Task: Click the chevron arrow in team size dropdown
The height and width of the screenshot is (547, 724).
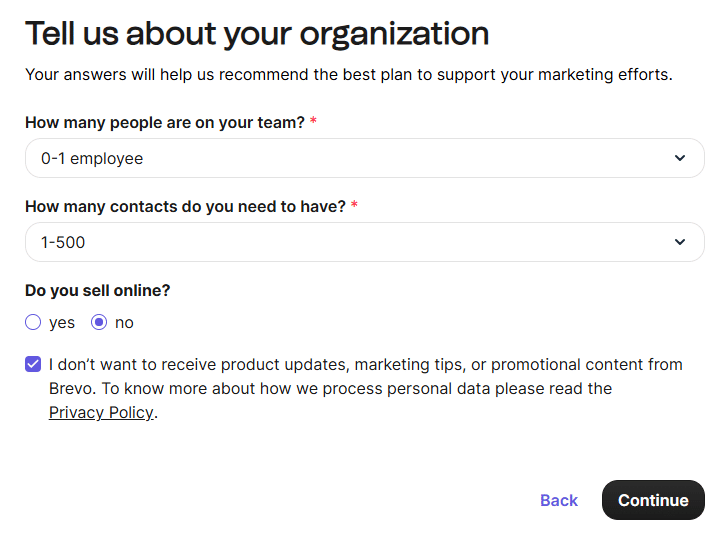Action: click(680, 158)
